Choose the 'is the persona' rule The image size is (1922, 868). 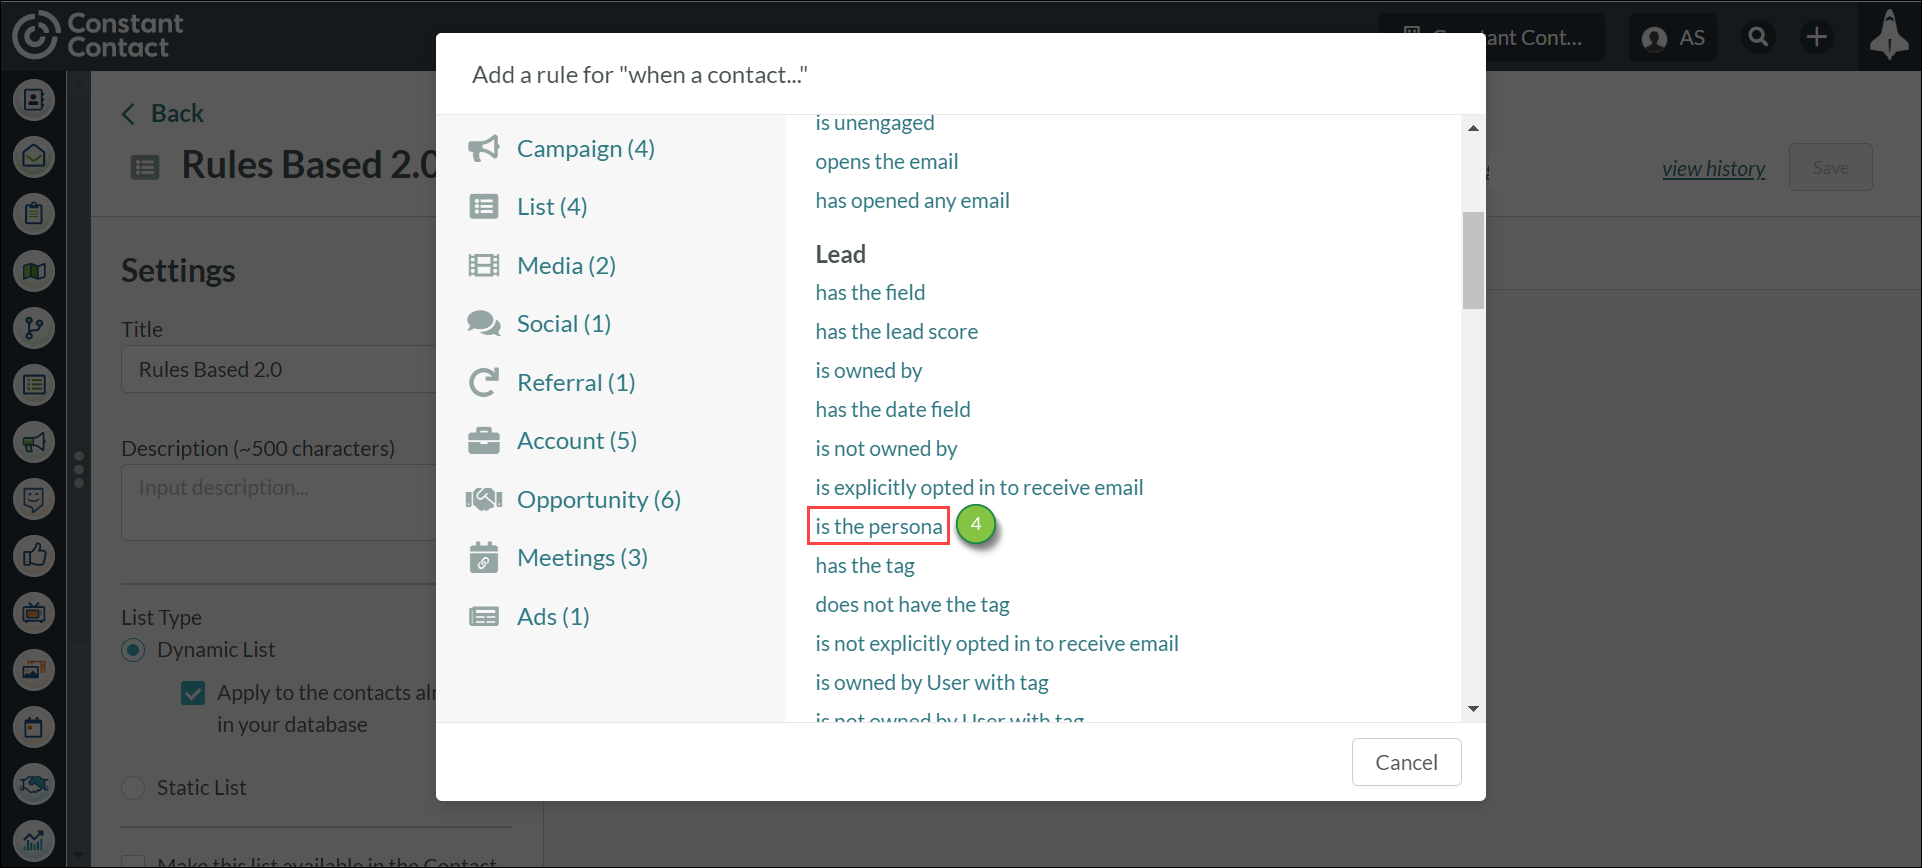pos(878,527)
